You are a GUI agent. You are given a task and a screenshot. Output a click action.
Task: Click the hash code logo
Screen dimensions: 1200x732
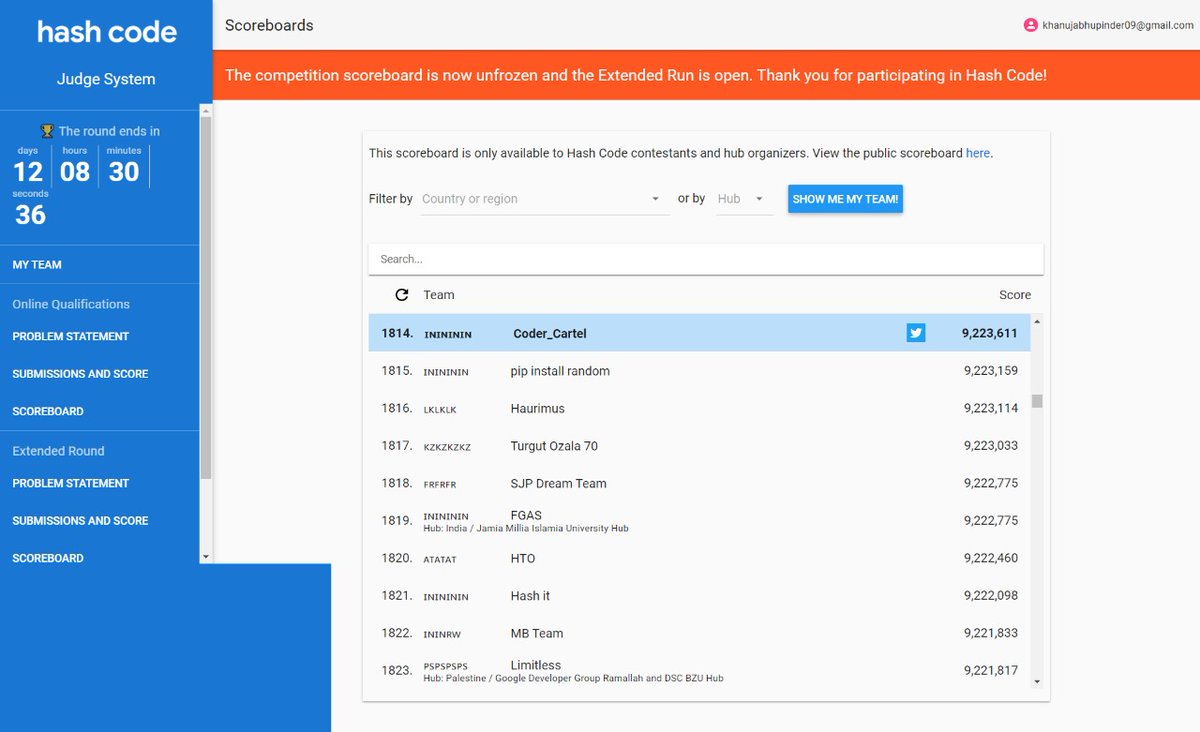point(107,31)
